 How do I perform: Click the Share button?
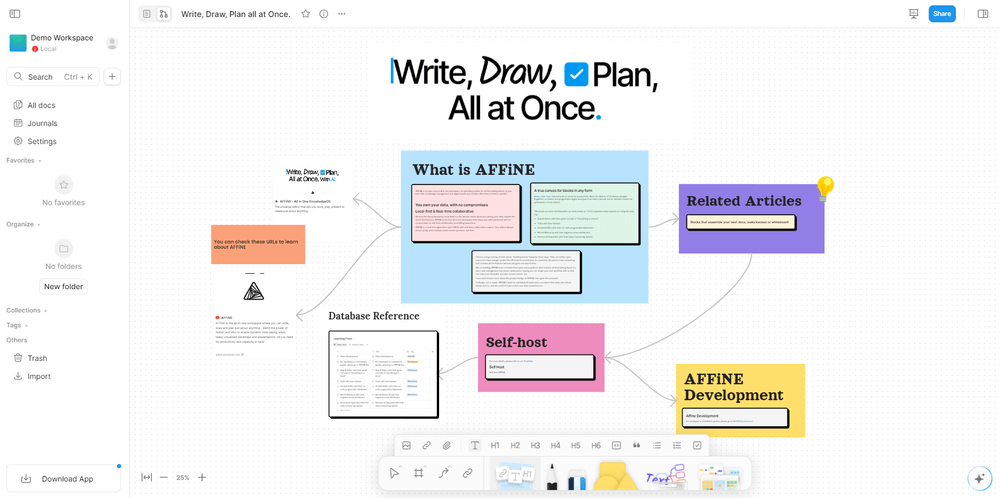point(942,13)
